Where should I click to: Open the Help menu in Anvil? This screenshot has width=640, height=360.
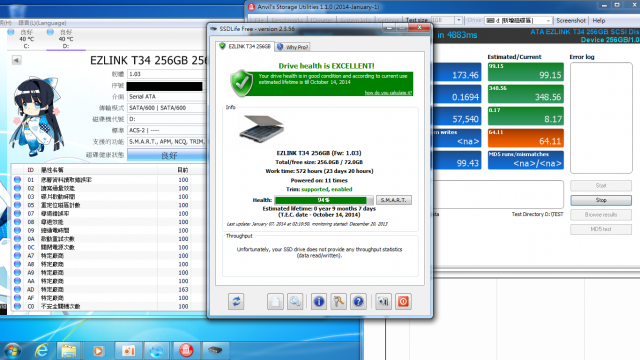pyautogui.click(x=599, y=20)
